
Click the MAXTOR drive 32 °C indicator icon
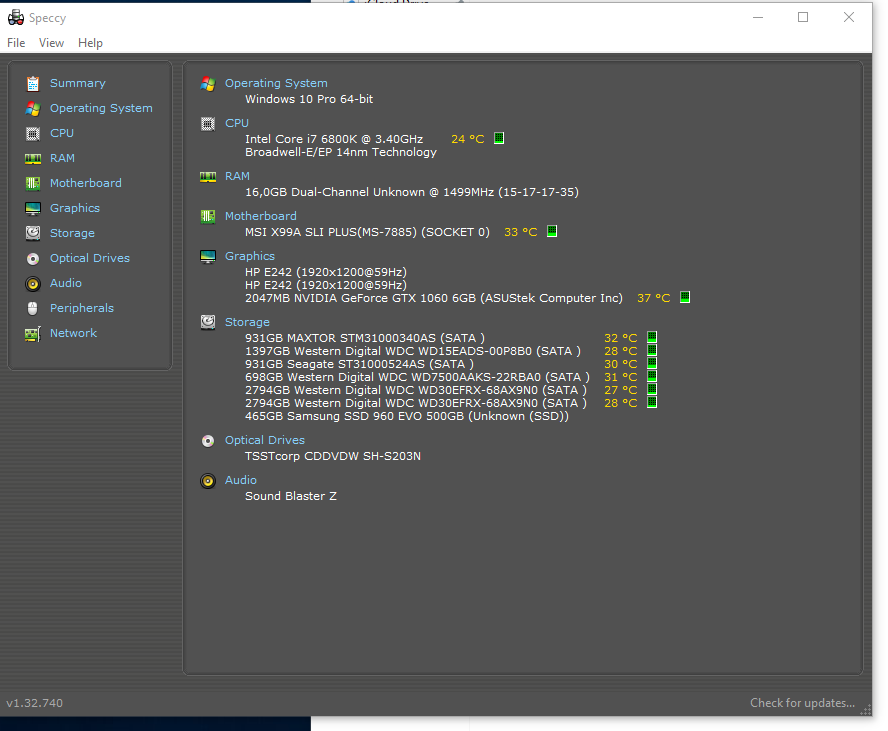[652, 337]
